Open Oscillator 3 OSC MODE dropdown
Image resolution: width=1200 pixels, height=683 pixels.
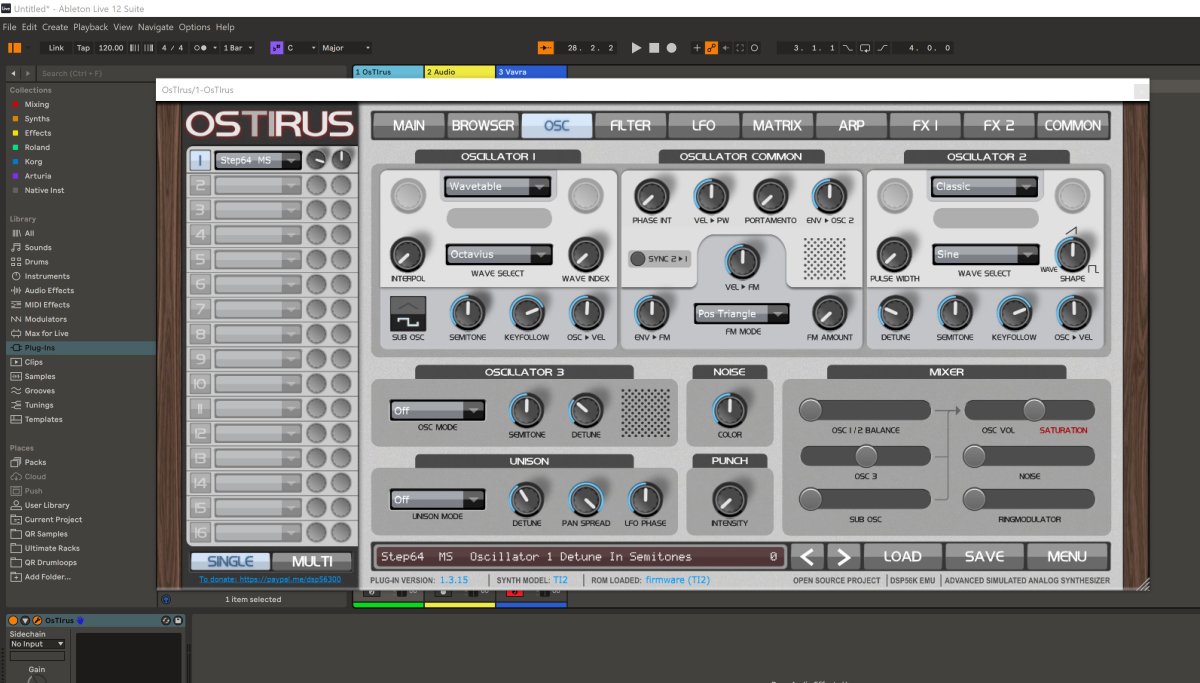(437, 410)
